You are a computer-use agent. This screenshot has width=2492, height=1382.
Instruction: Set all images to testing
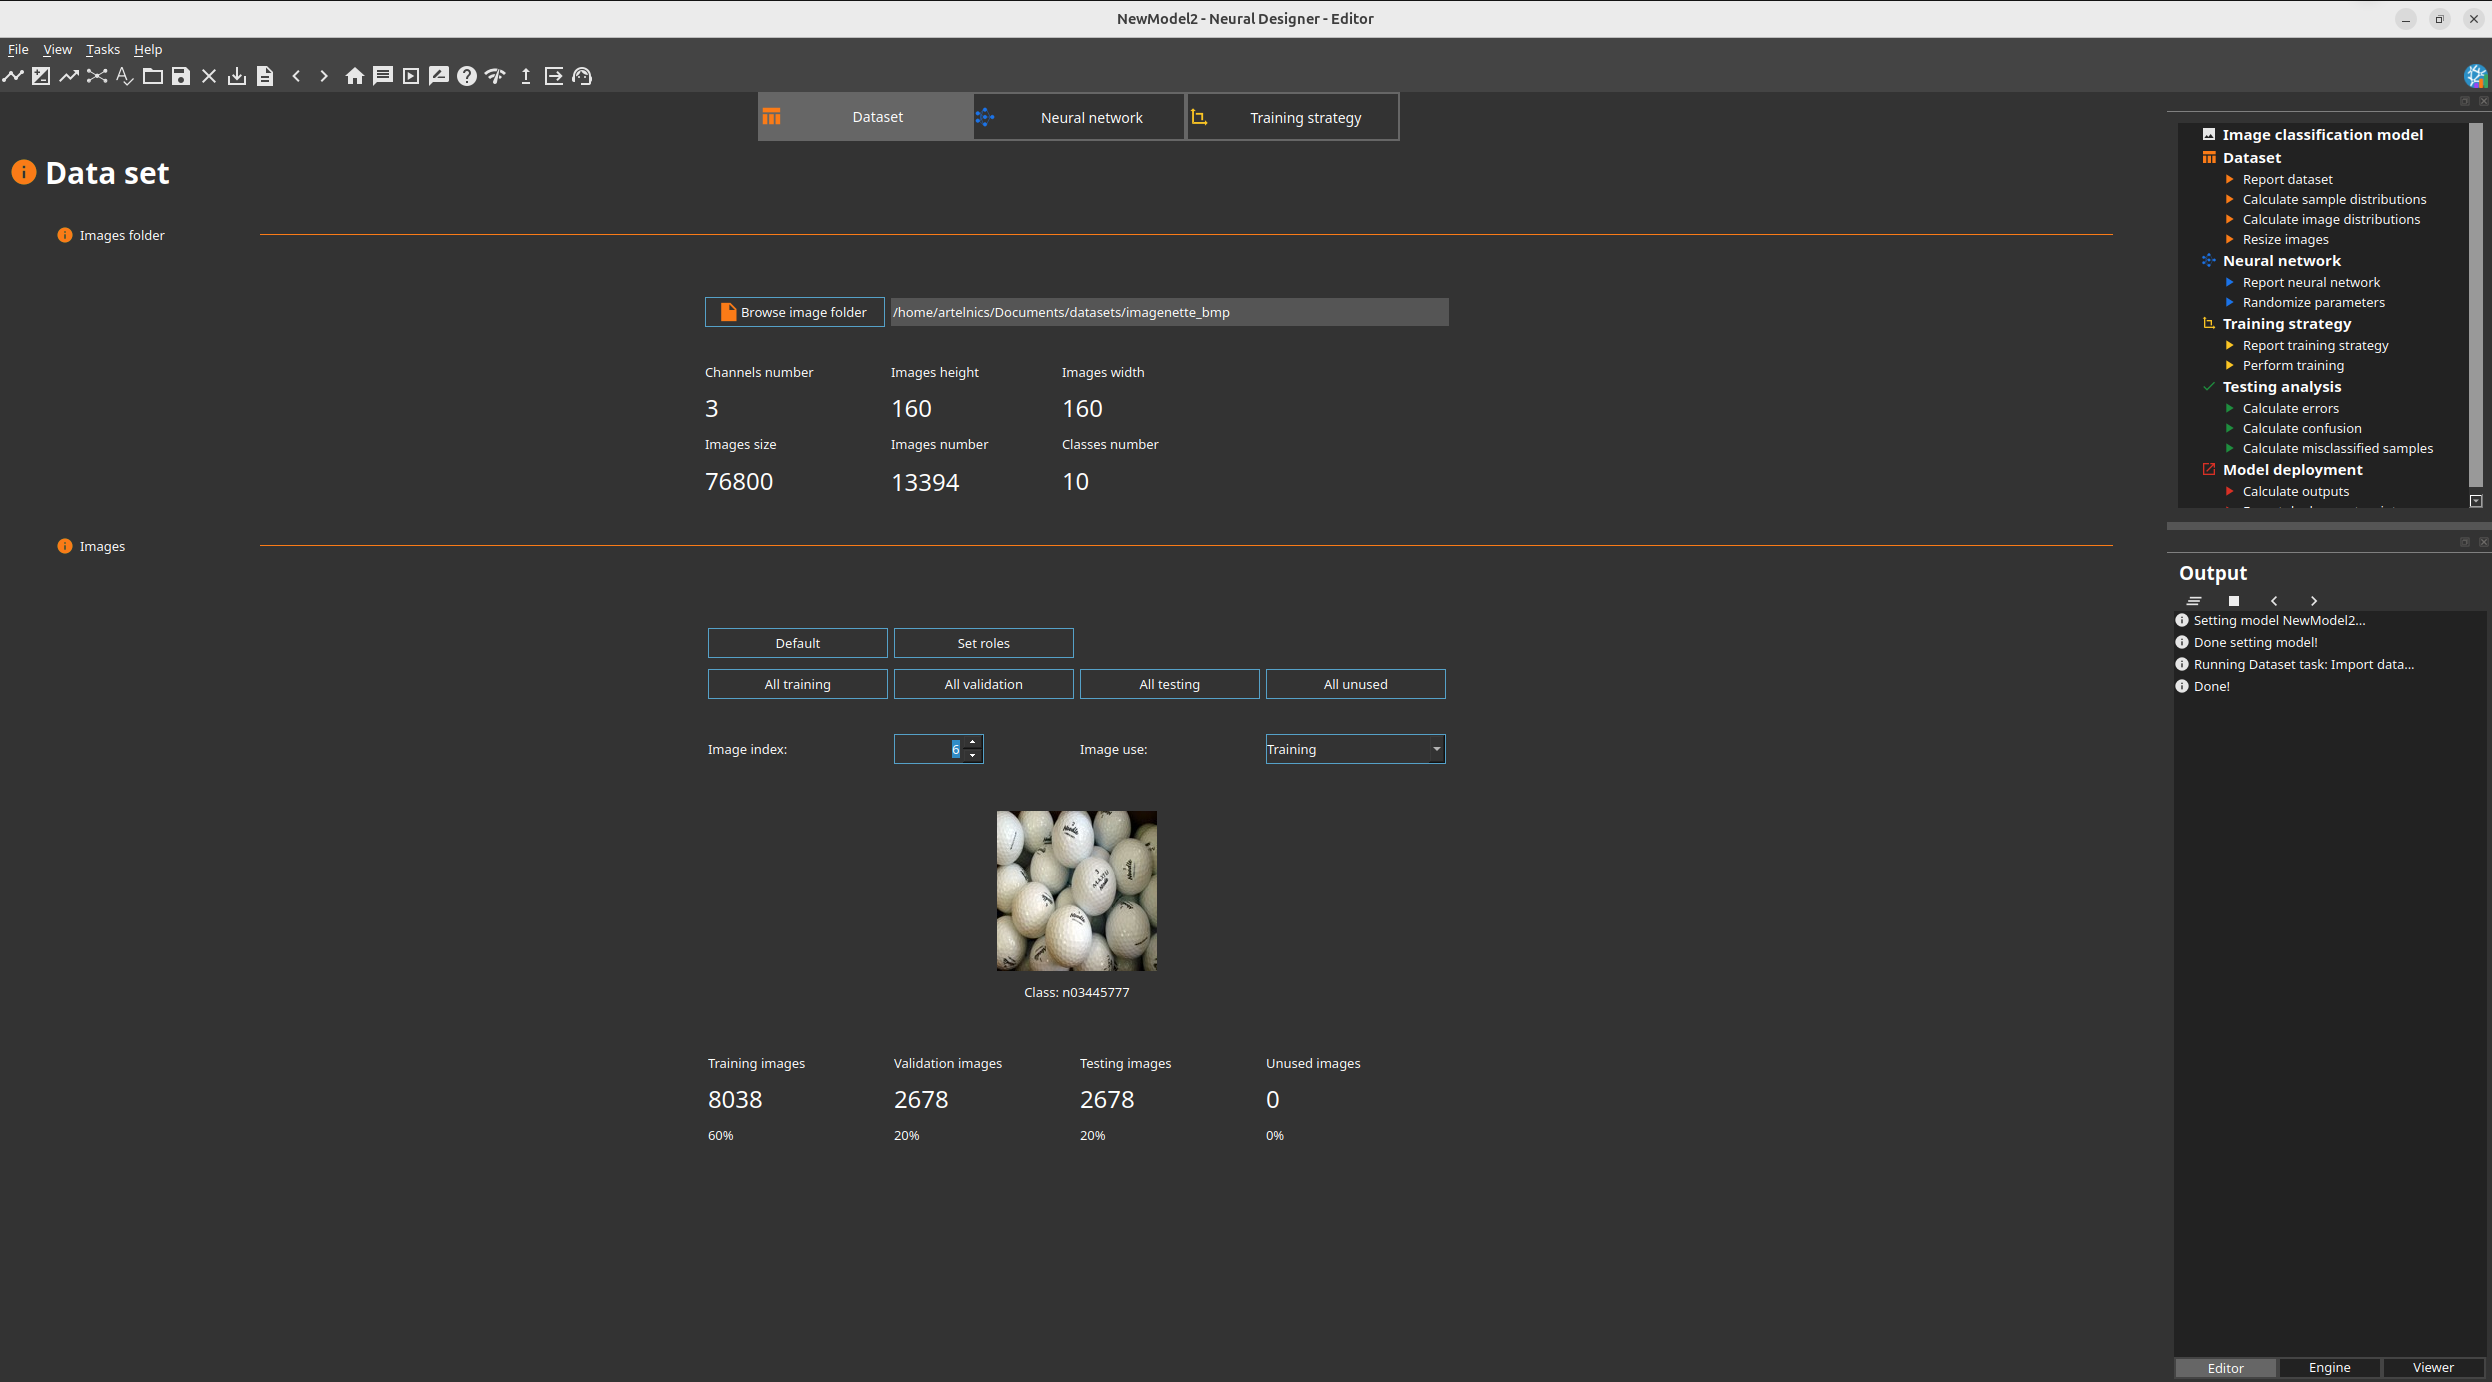pos(1170,684)
